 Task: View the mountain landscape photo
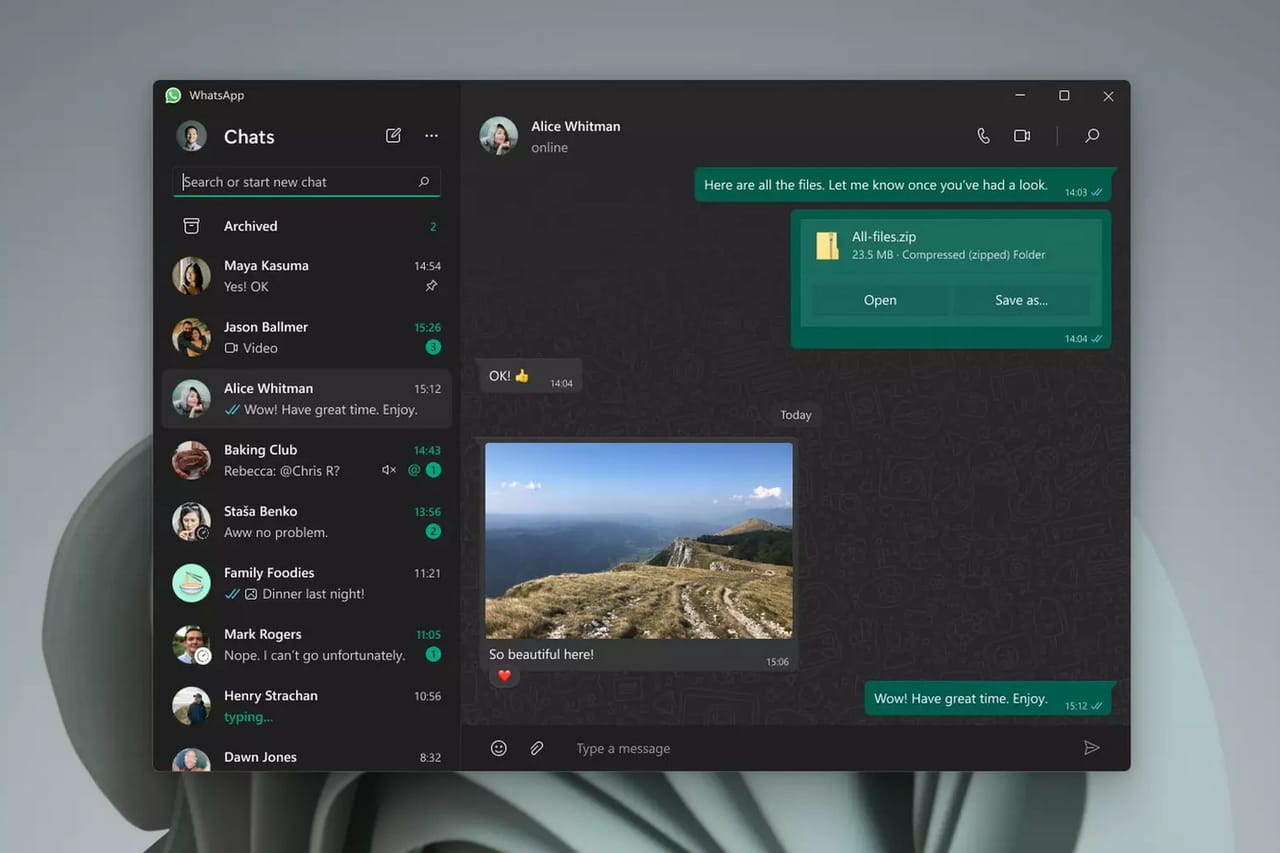coord(638,540)
